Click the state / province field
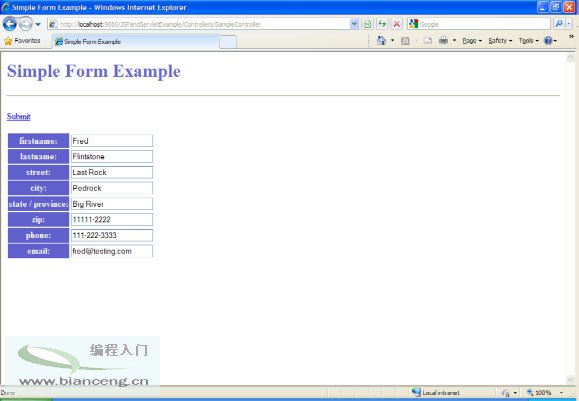The height and width of the screenshot is (401, 579). (112, 204)
